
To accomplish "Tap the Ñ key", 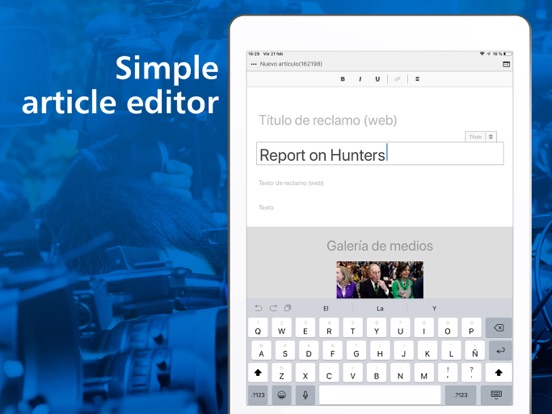I will pyautogui.click(x=475, y=351).
